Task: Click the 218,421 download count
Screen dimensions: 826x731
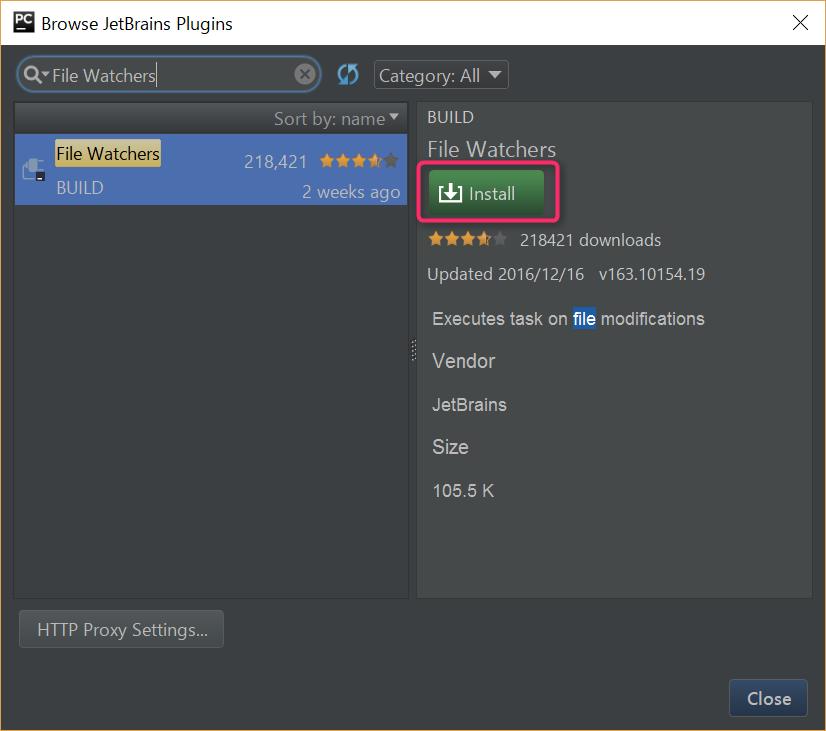Action: [275, 162]
